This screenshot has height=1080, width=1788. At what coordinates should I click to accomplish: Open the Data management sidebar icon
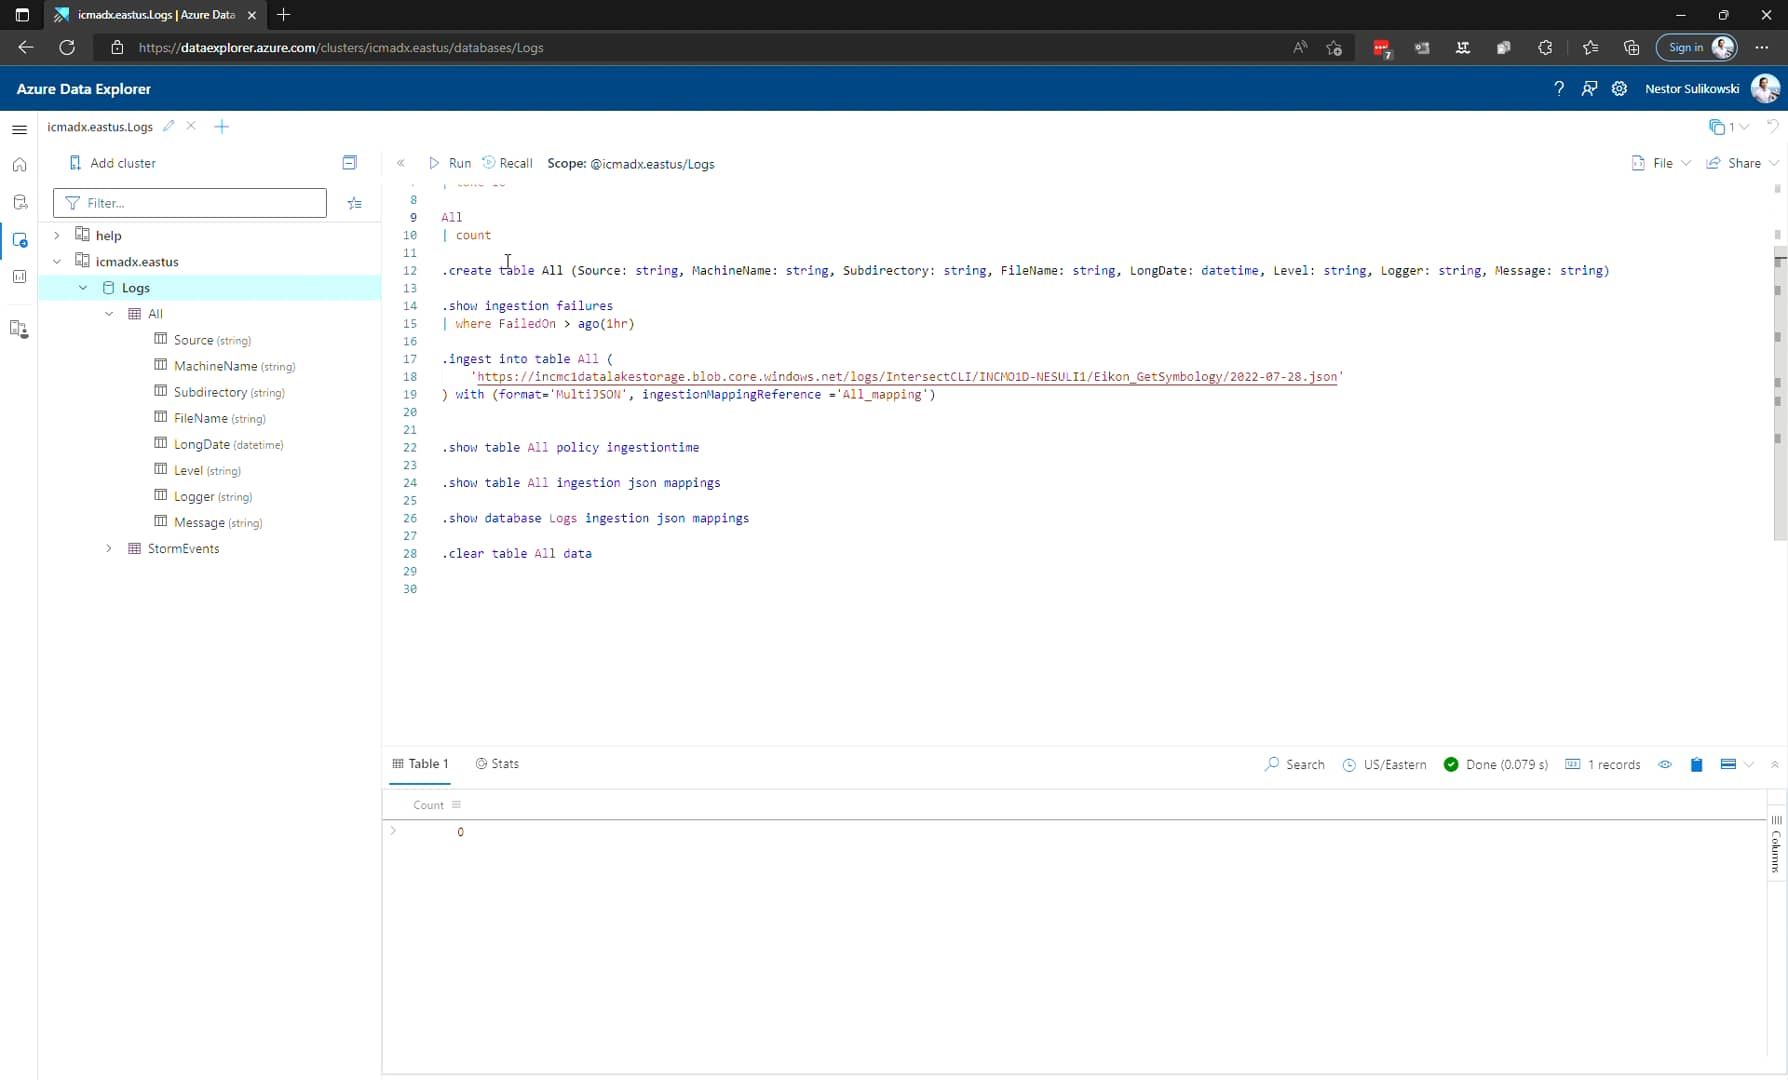tap(19, 202)
